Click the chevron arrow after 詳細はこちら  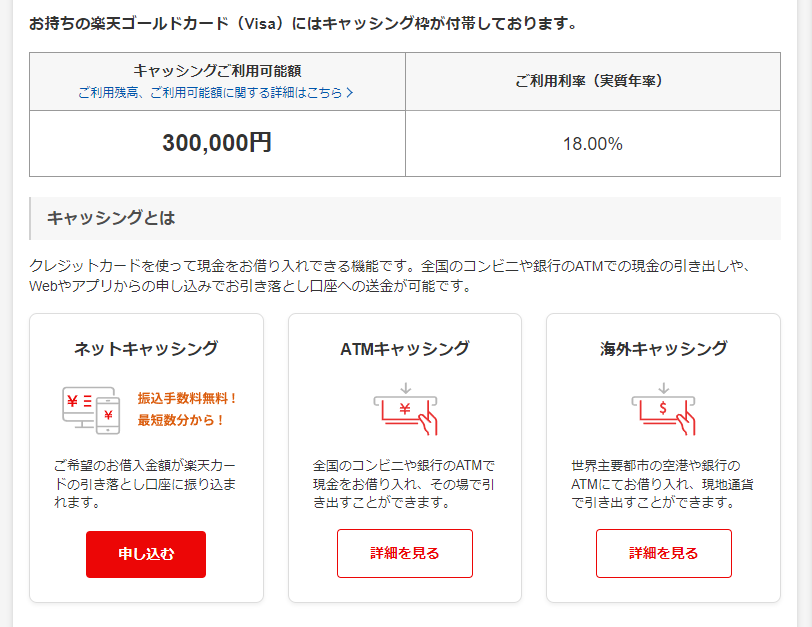[350, 93]
